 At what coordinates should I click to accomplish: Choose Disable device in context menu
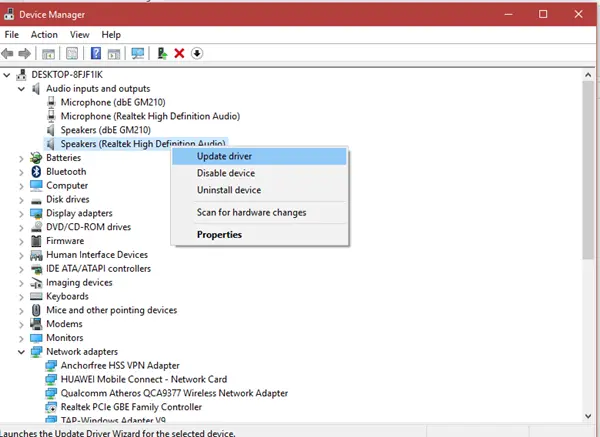(x=259, y=173)
